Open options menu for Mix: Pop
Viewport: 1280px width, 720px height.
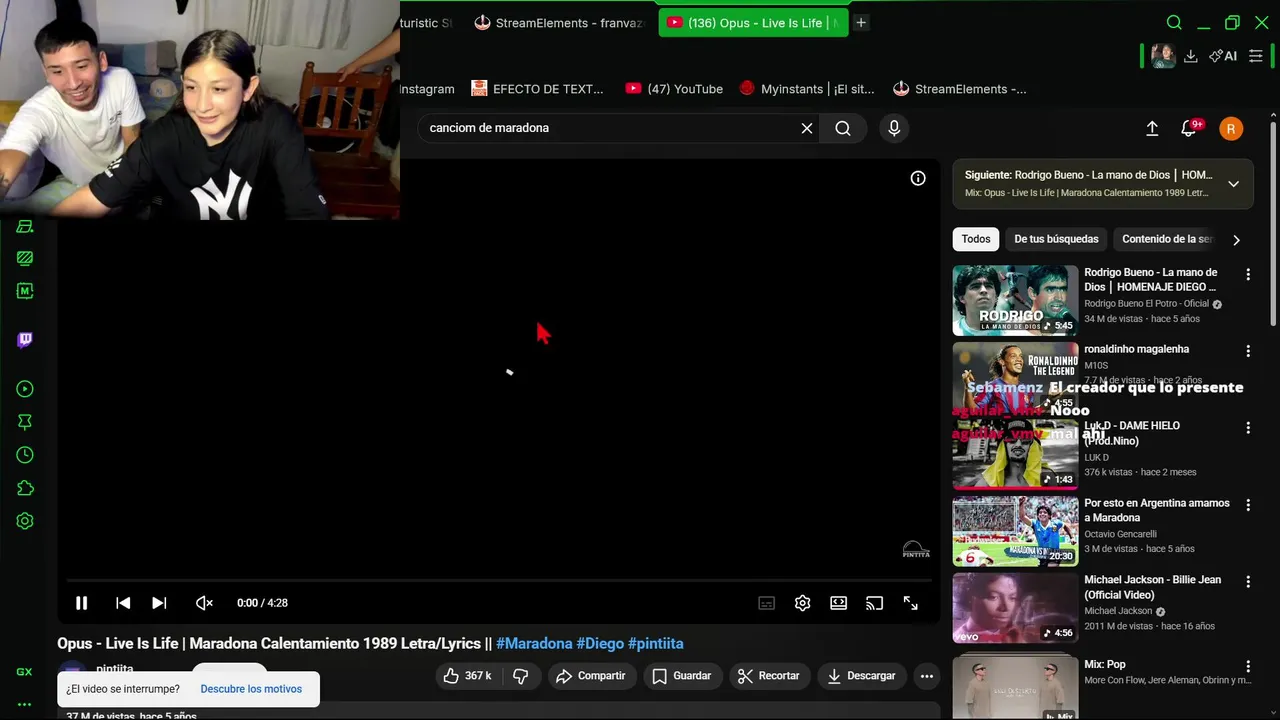1248,666
